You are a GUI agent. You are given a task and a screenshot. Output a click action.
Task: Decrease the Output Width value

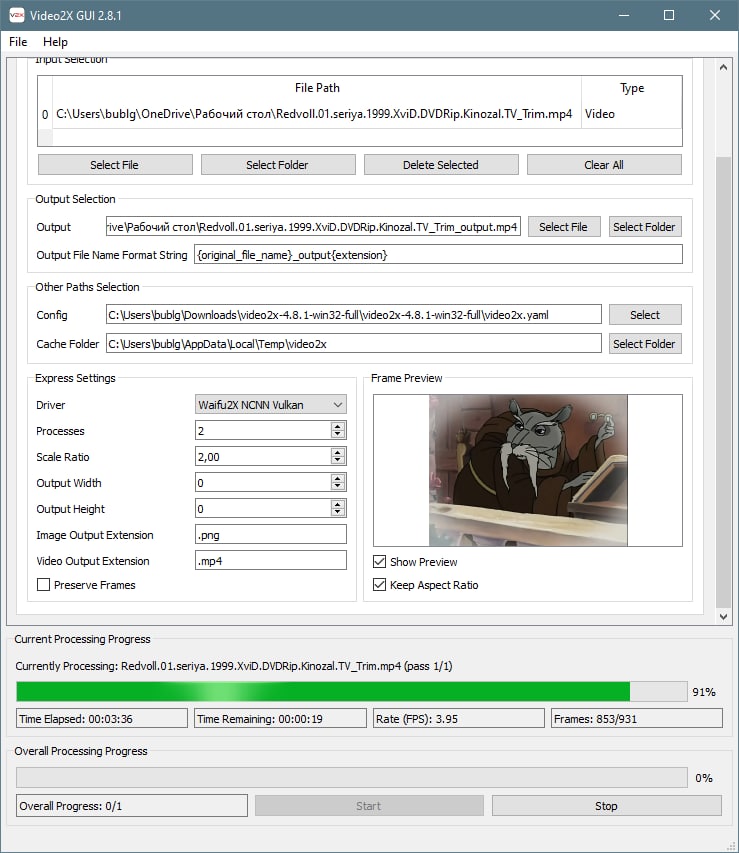point(338,487)
